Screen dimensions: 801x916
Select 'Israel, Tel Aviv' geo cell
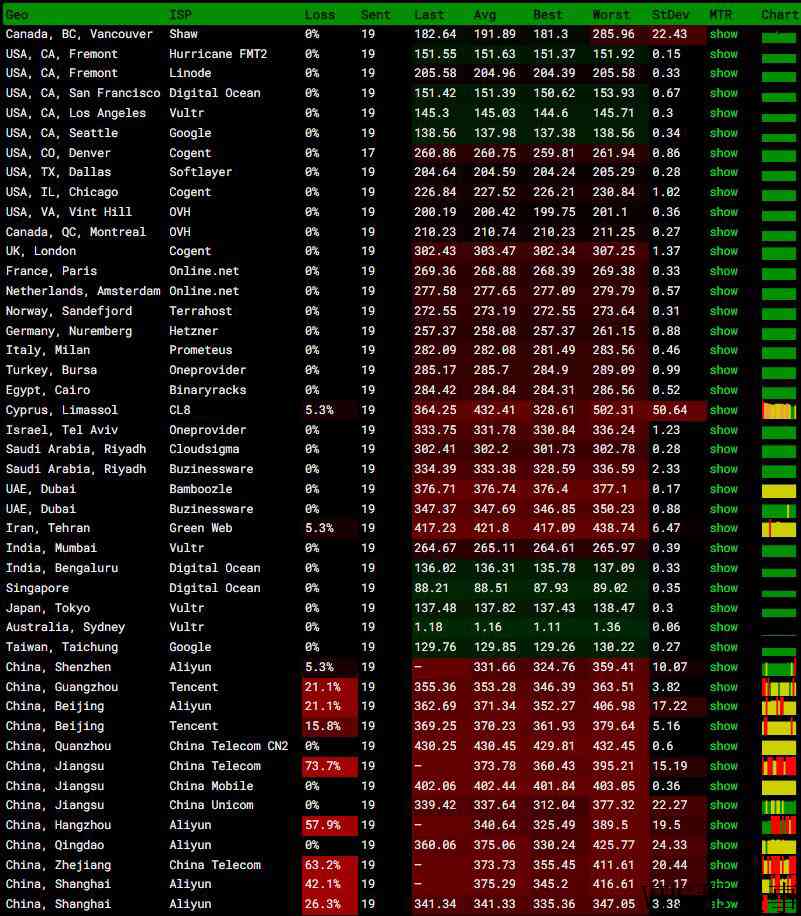[61, 430]
